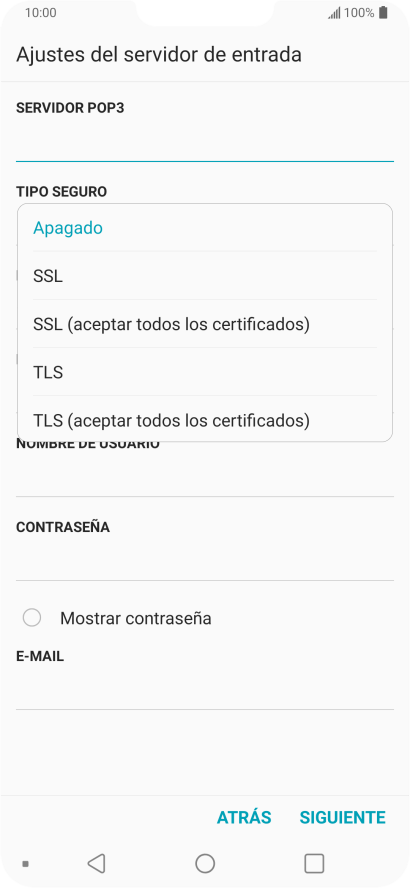410x888 pixels.
Task: Open recent apps square icon
Action: 314,863
